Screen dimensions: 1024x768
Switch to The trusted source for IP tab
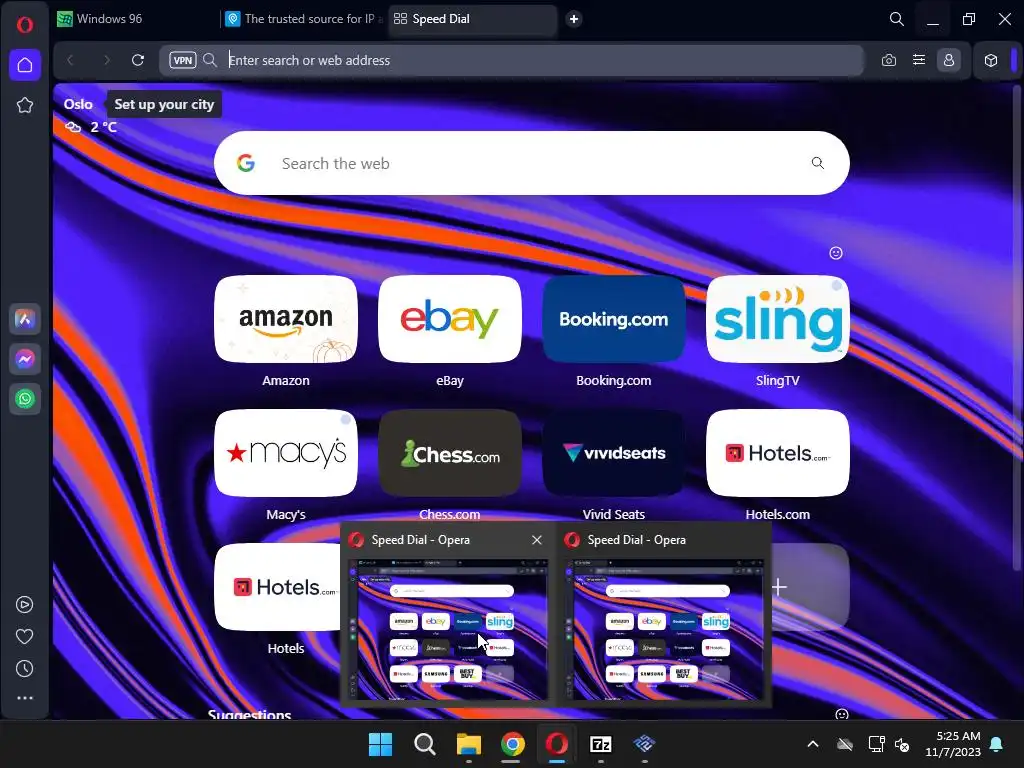(304, 19)
